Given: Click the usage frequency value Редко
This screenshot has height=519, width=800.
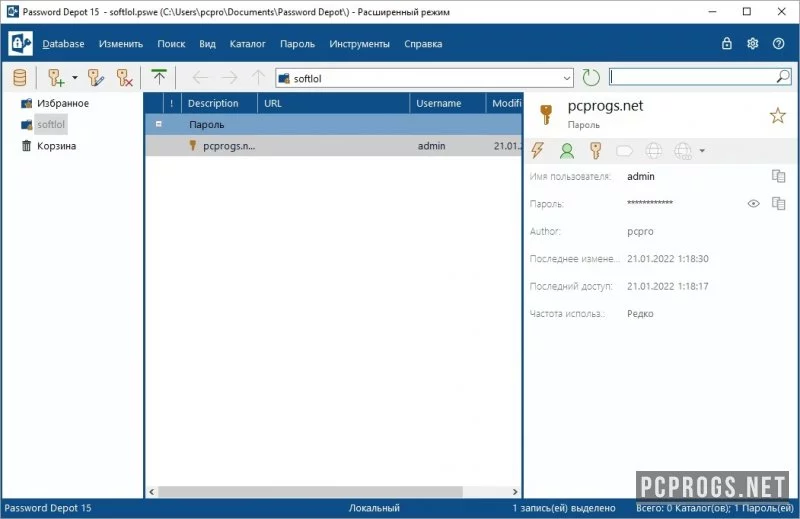Looking at the screenshot, I should tap(640, 314).
